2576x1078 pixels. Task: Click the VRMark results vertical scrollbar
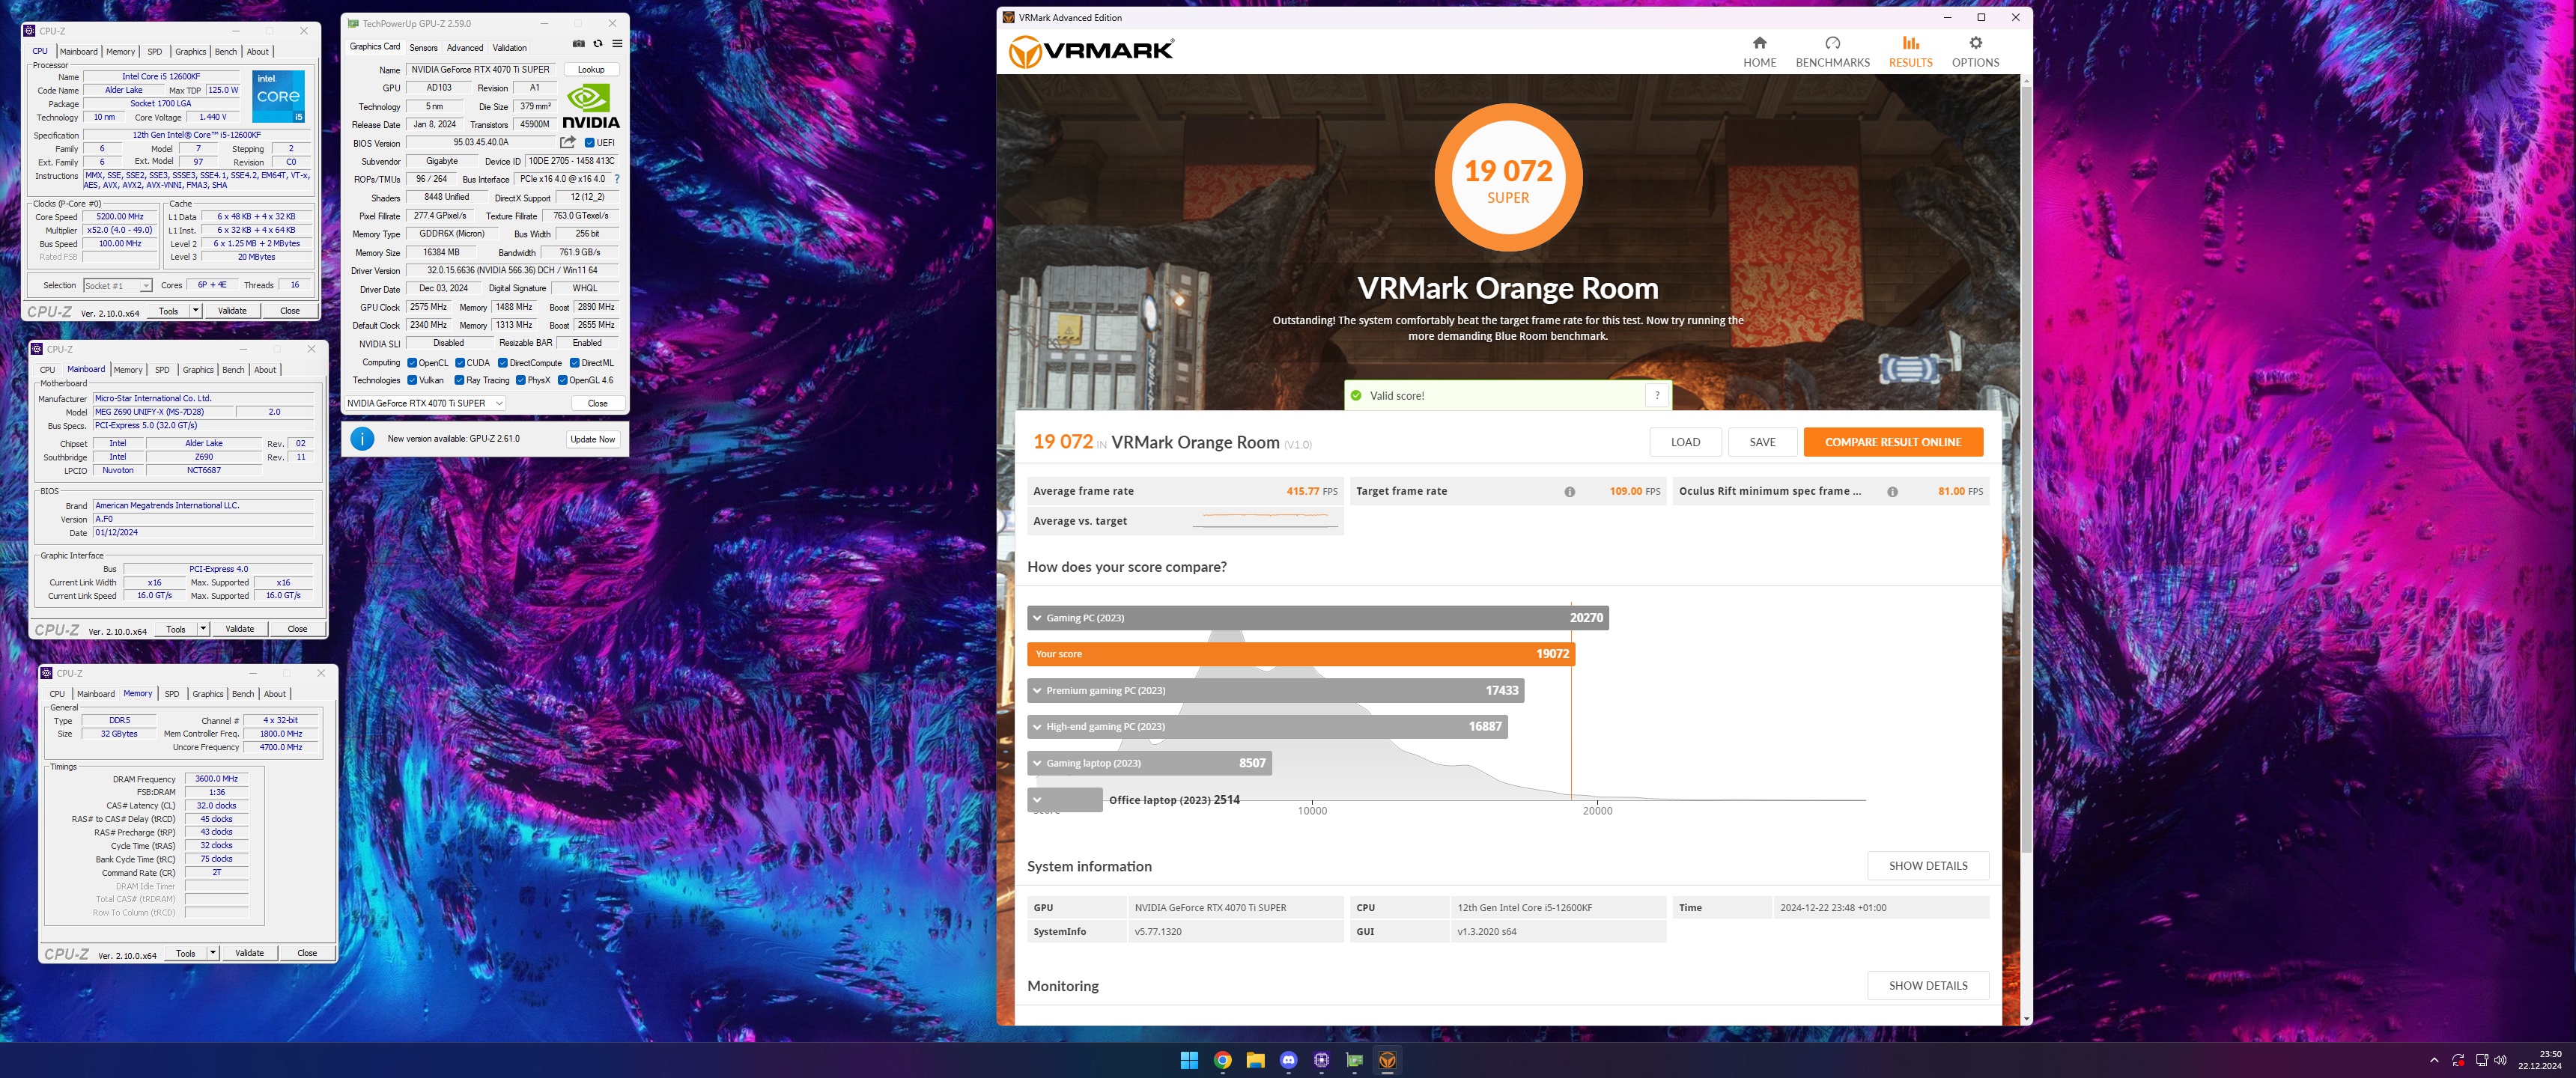click(x=2026, y=470)
